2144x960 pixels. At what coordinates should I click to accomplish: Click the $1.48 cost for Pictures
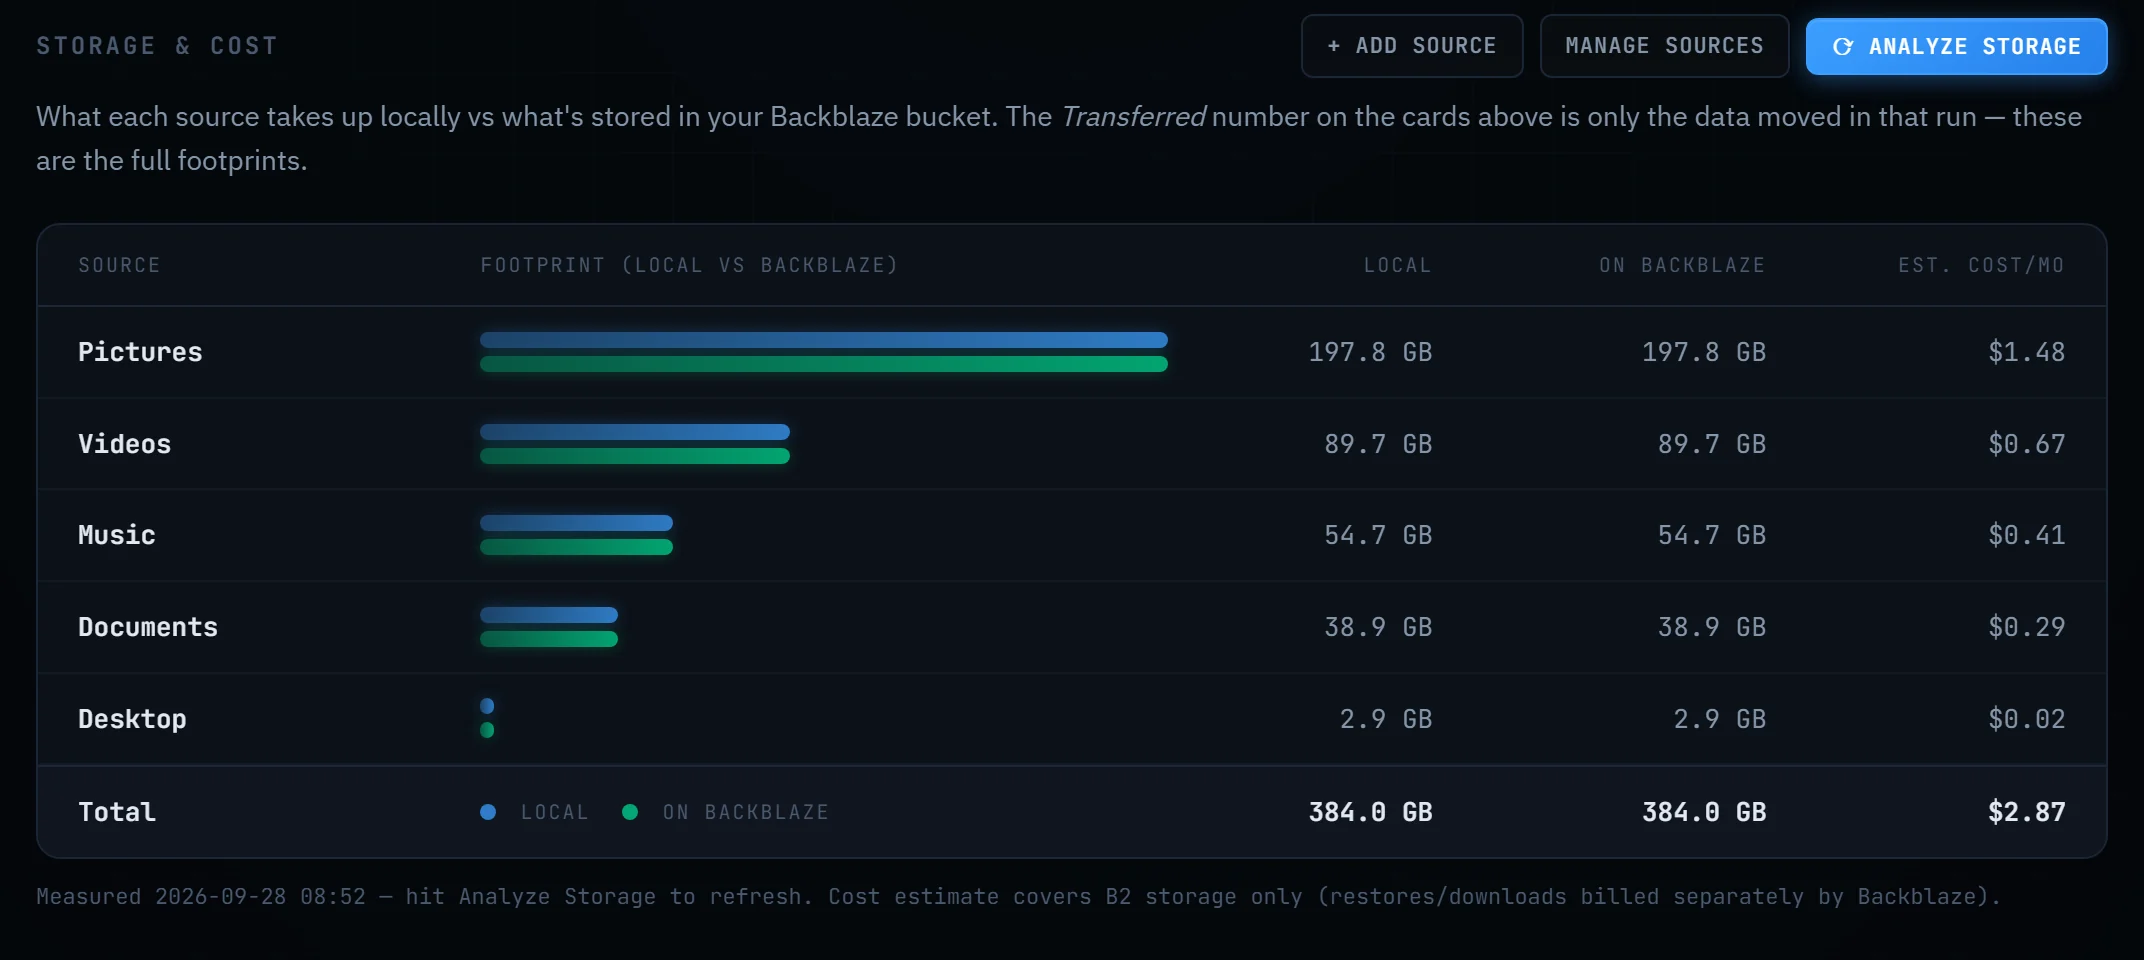coord(2027,352)
